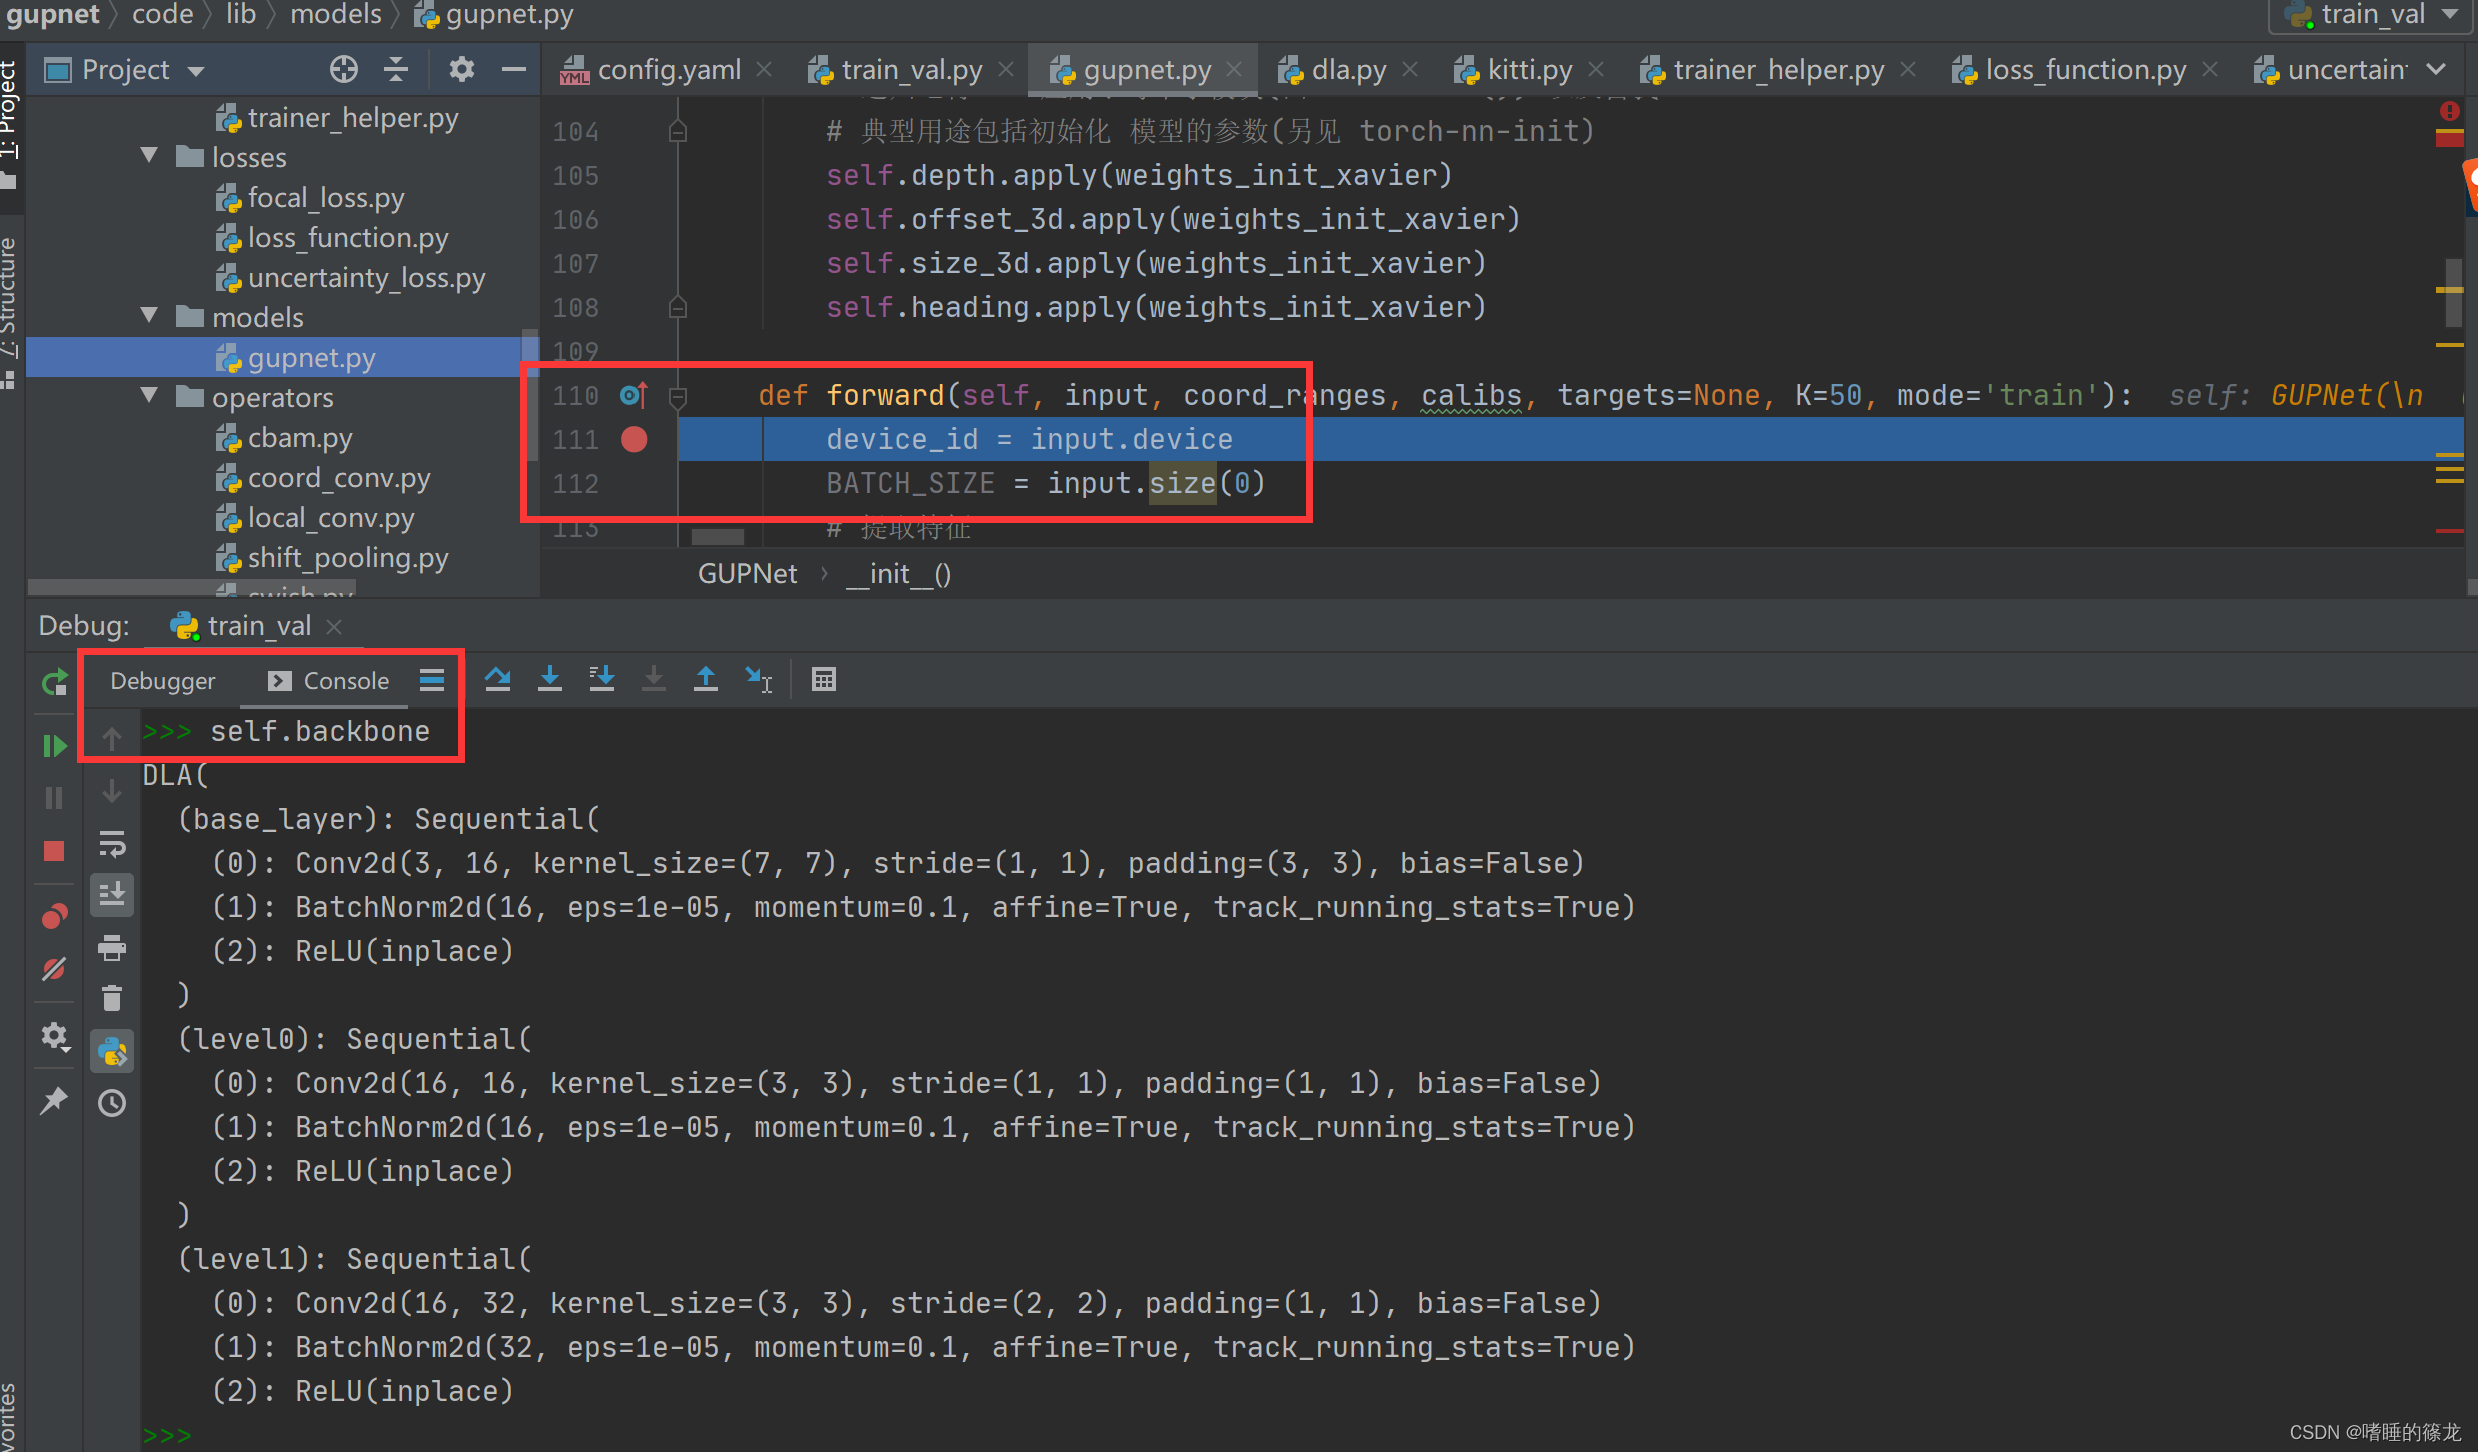Open the dla.py editor tab
The height and width of the screenshot is (1452, 2478).
[1347, 70]
